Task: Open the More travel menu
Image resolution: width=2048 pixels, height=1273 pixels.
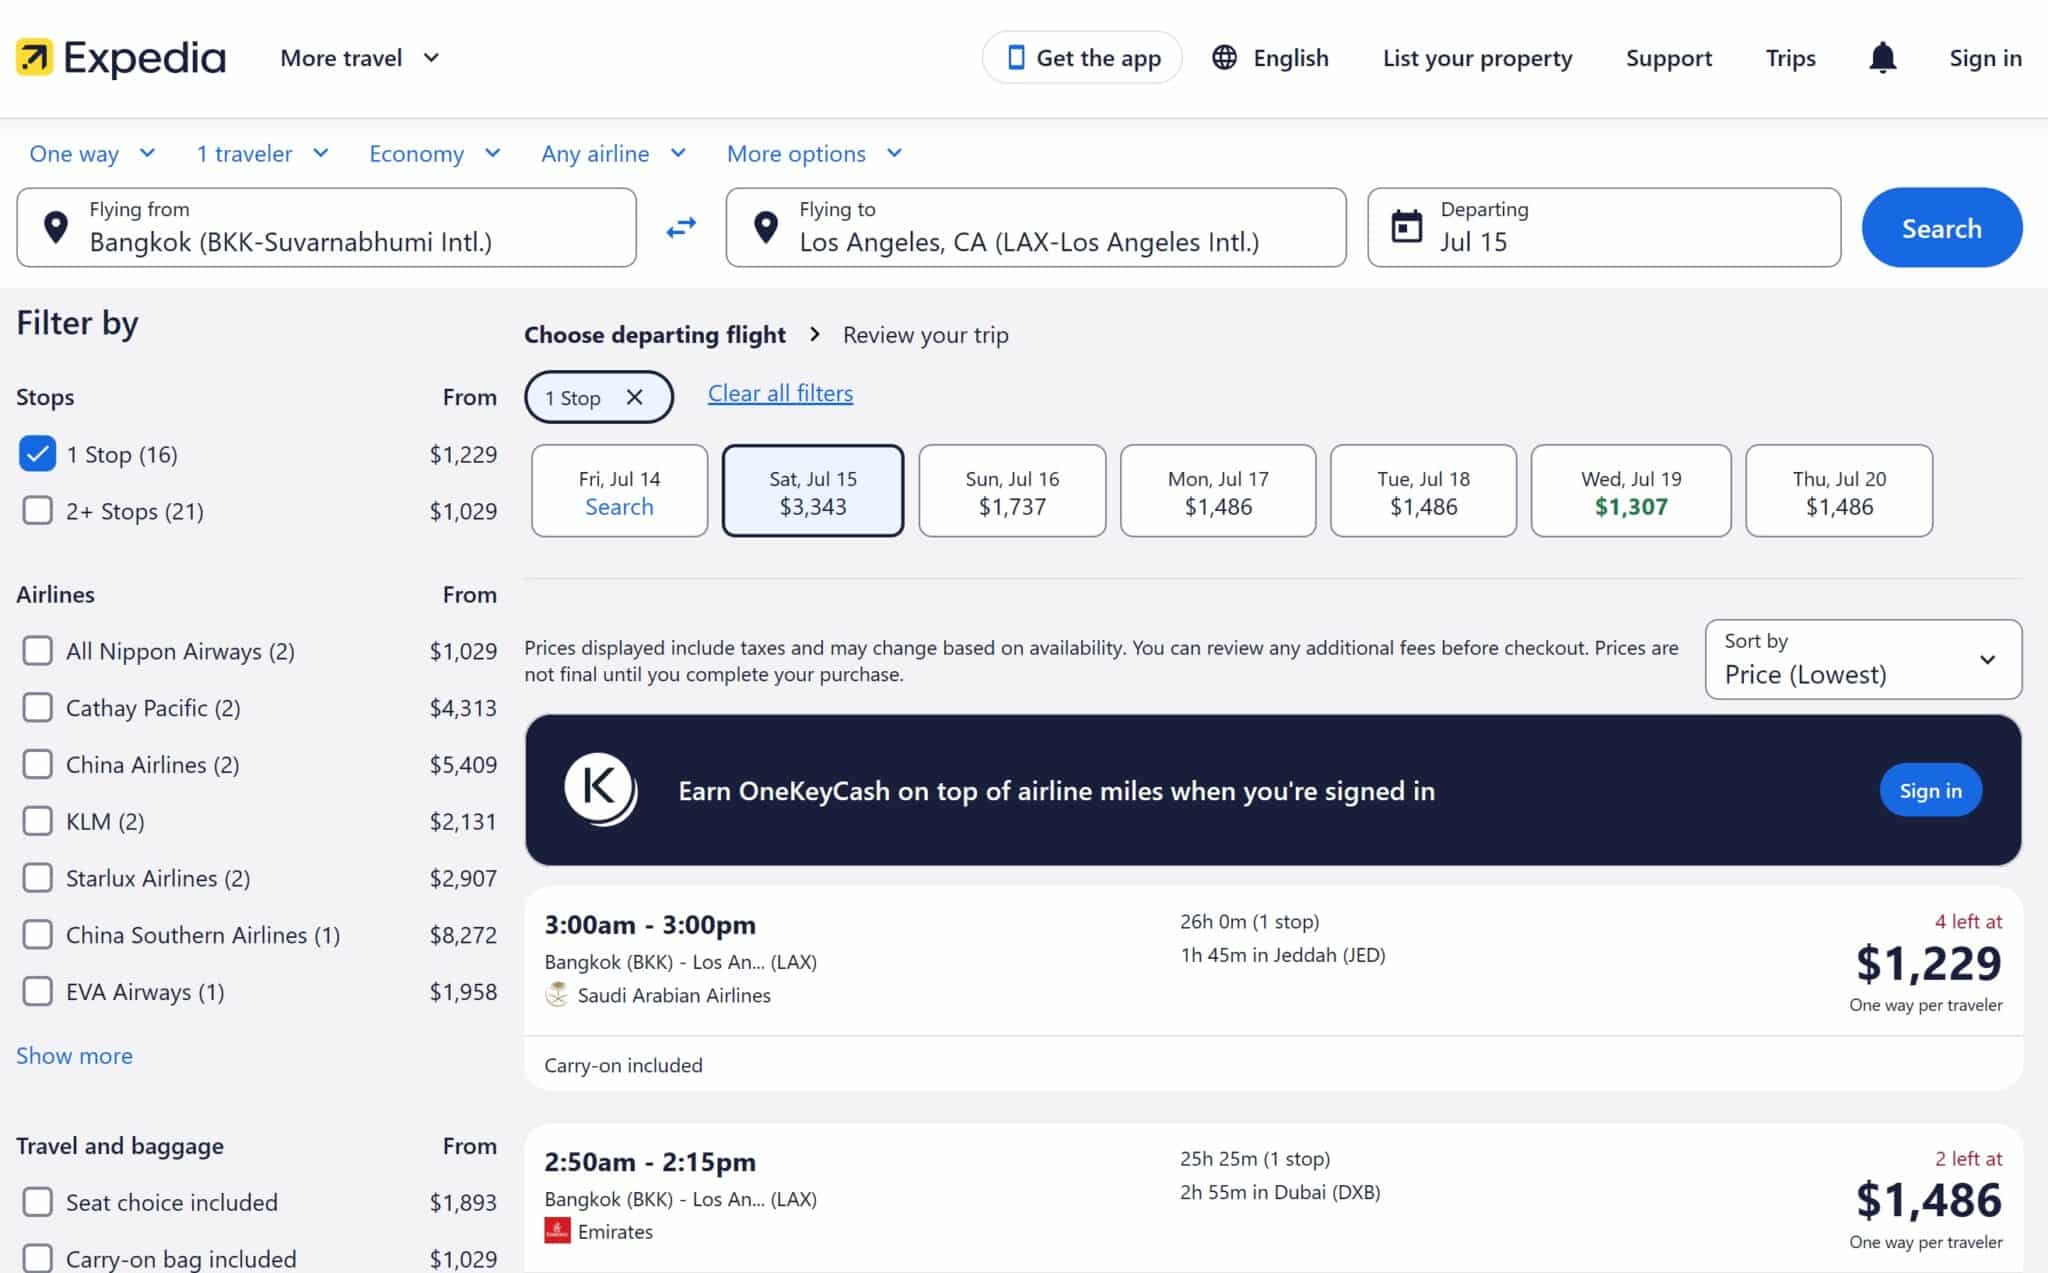Action: 359,58
